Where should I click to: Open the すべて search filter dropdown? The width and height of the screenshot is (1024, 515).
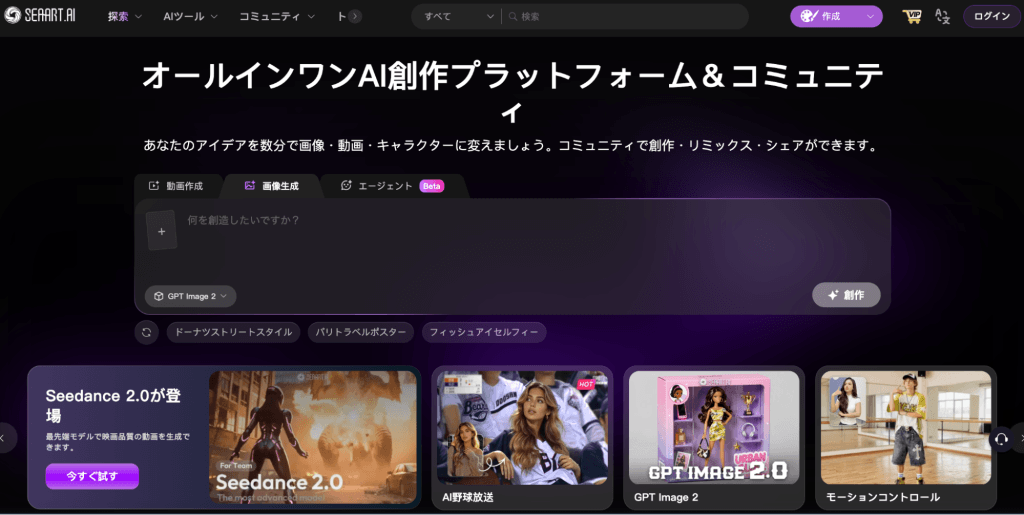click(x=459, y=16)
